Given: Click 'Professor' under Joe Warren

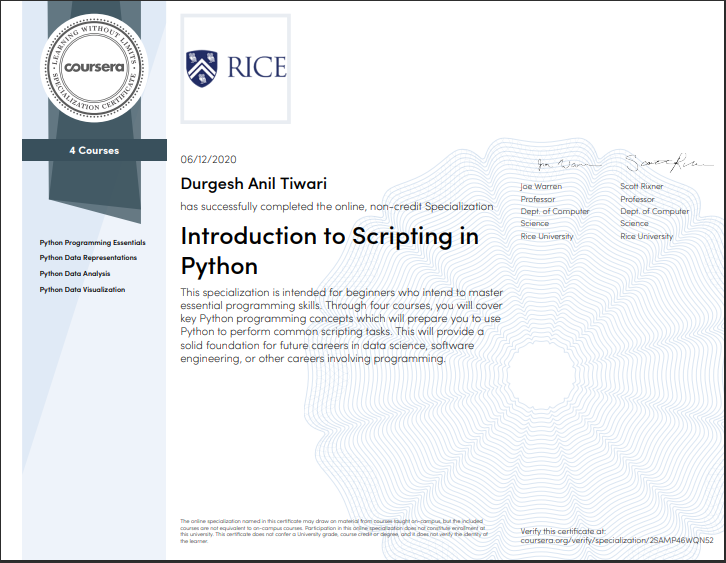Looking at the screenshot, I should [538, 199].
